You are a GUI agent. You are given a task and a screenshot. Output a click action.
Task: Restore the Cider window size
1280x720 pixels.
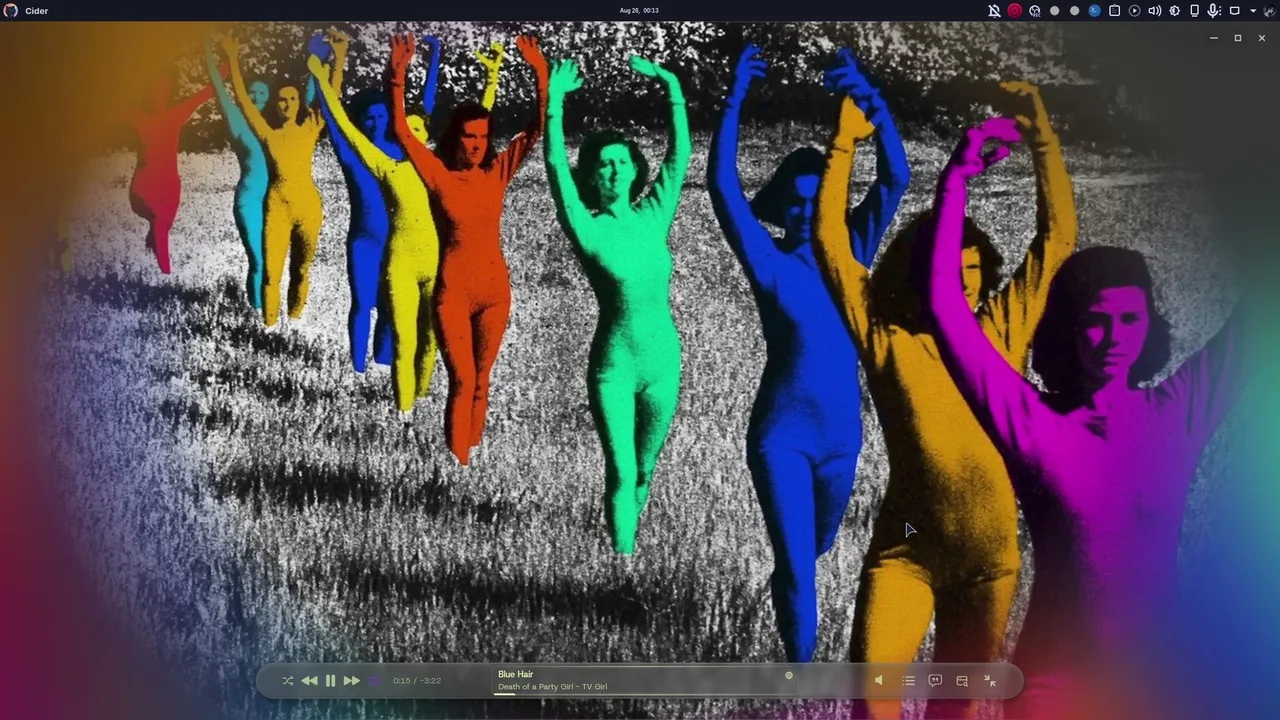1238,38
